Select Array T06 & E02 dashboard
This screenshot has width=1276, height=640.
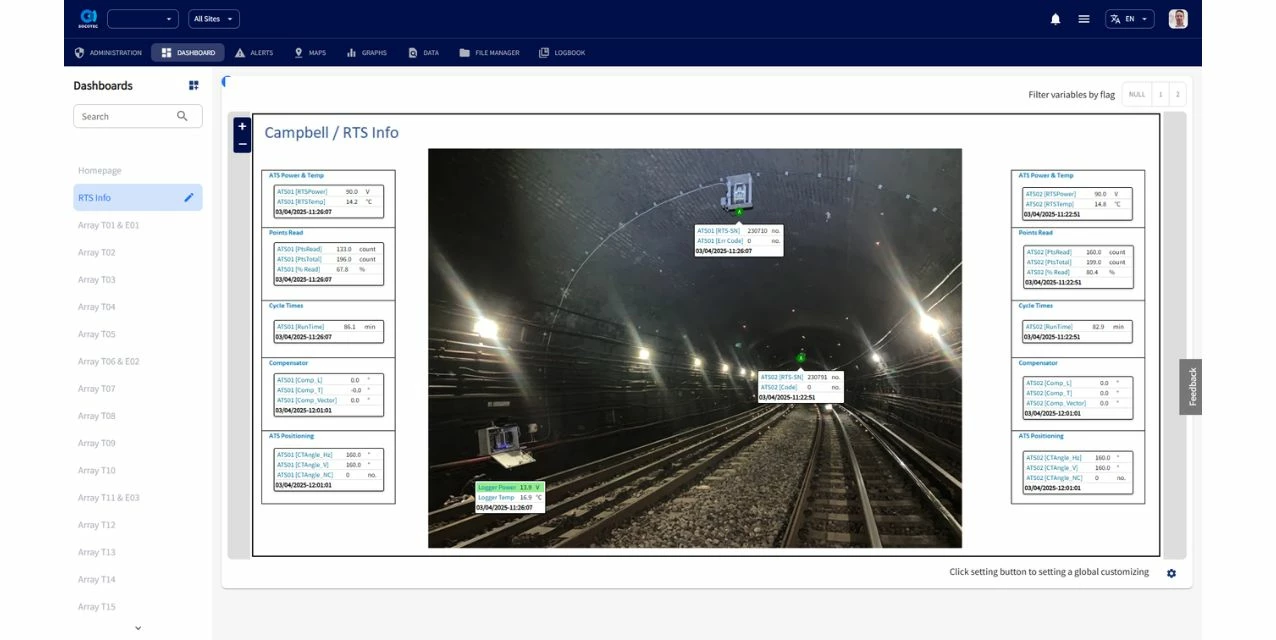click(109, 361)
